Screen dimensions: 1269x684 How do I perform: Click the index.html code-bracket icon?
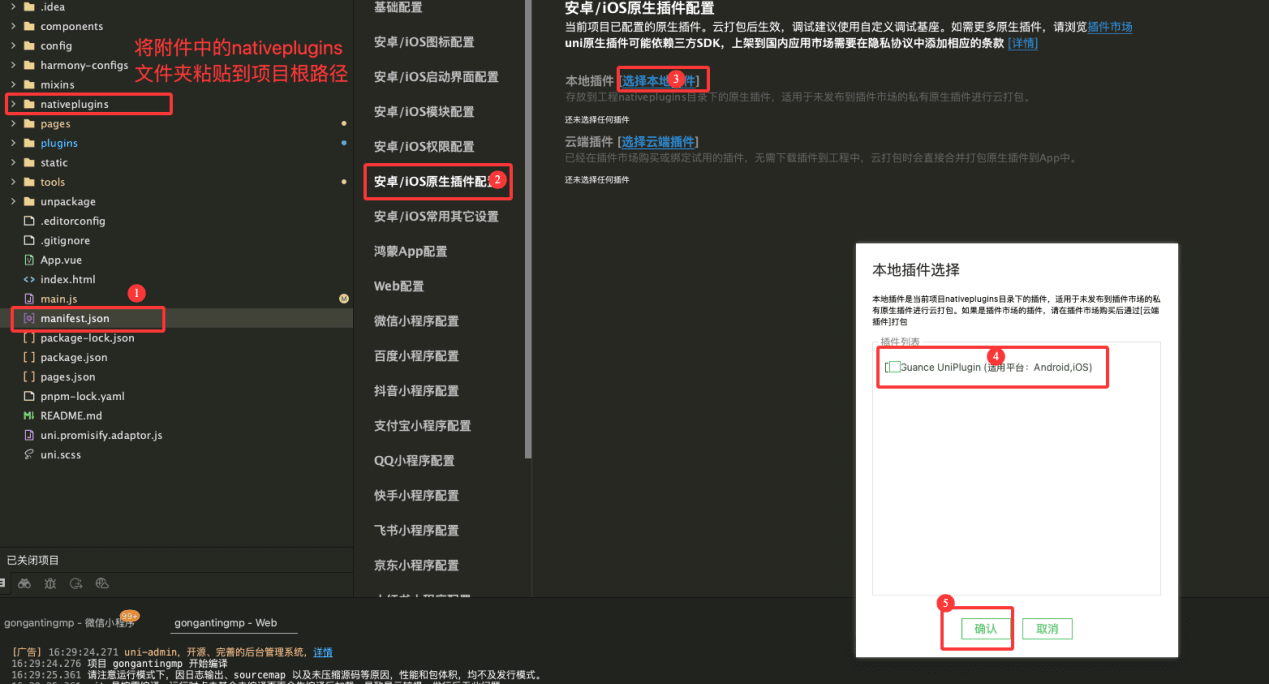(29, 279)
